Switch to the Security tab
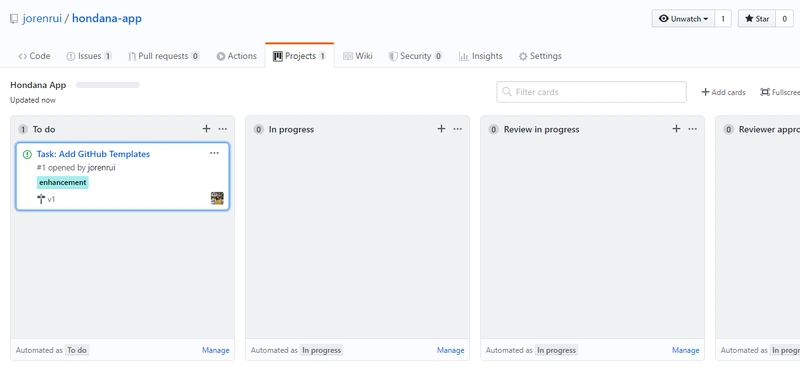 point(415,56)
